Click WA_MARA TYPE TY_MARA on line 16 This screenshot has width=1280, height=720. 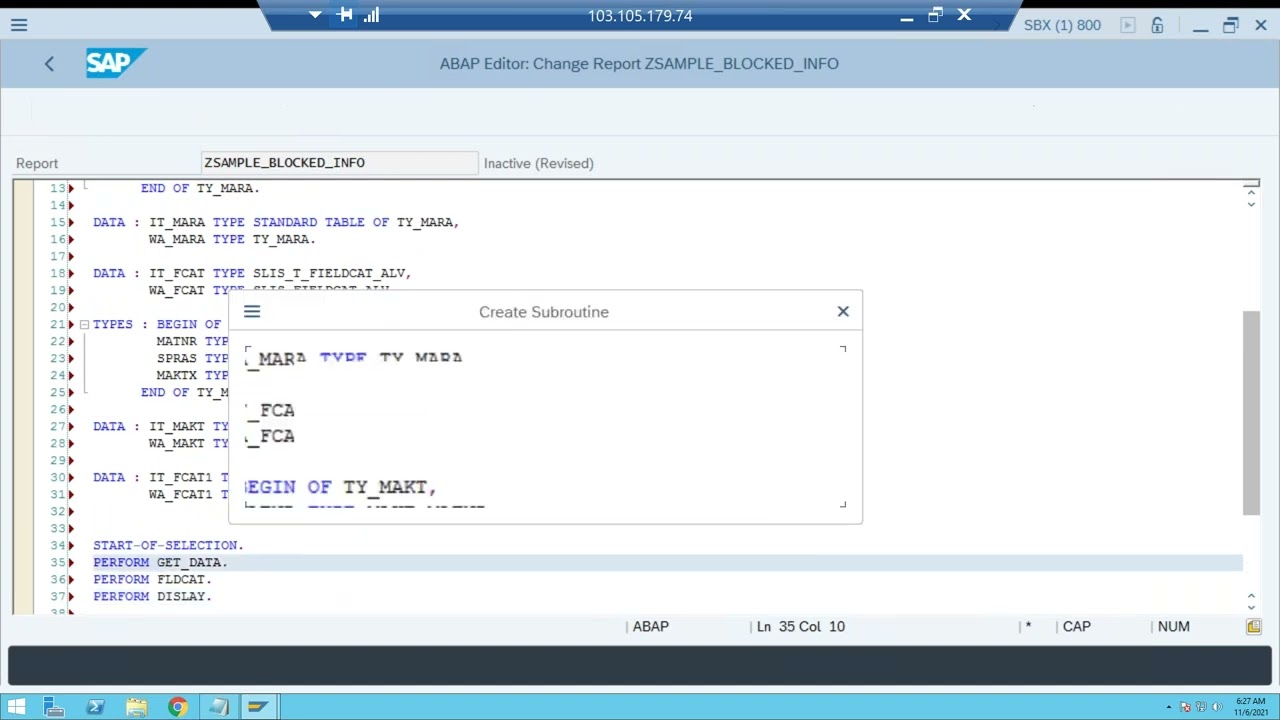232,239
